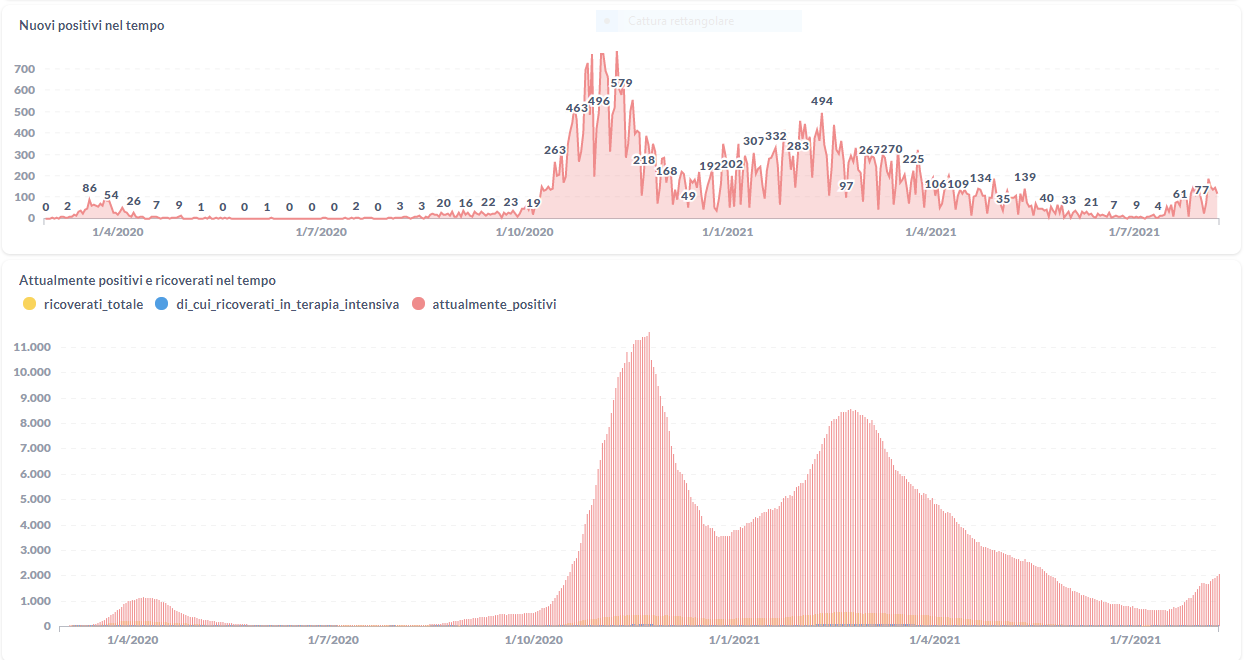The image size is (1244, 660).
Task: Click the 139 data label in the top chart
Action: tap(1025, 177)
